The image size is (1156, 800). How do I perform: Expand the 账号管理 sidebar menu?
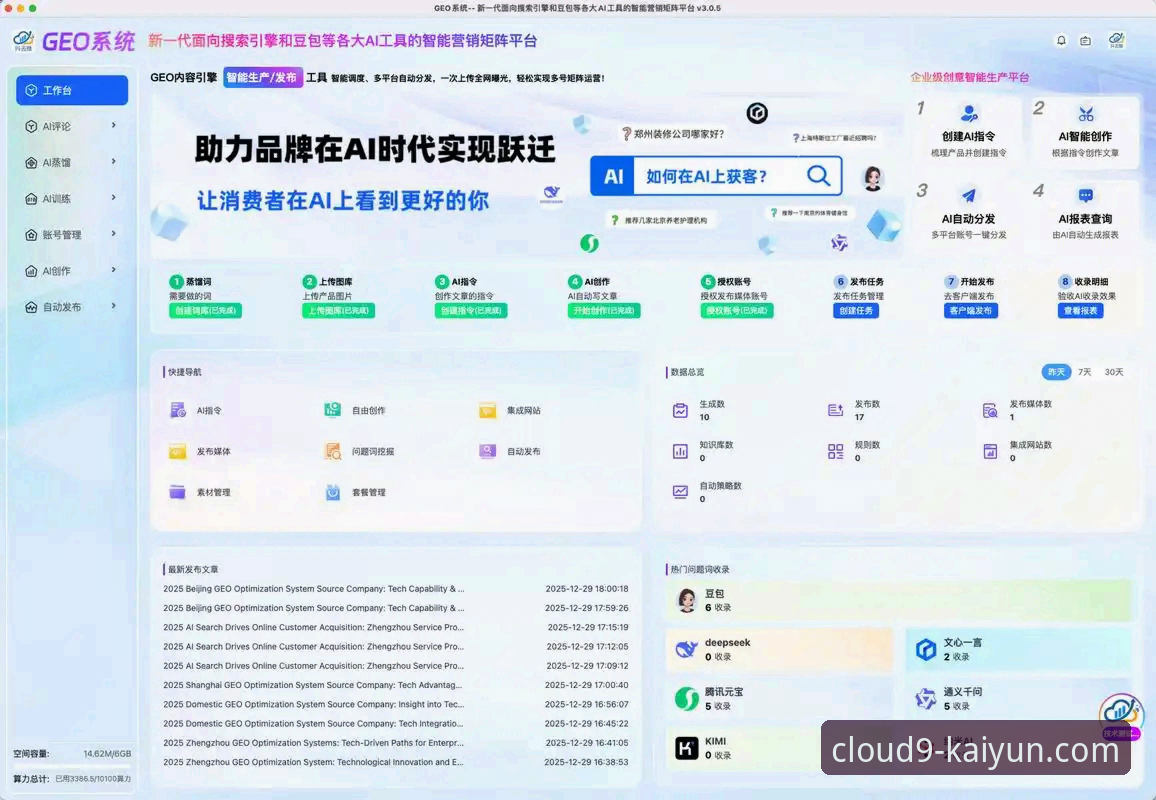(x=71, y=235)
